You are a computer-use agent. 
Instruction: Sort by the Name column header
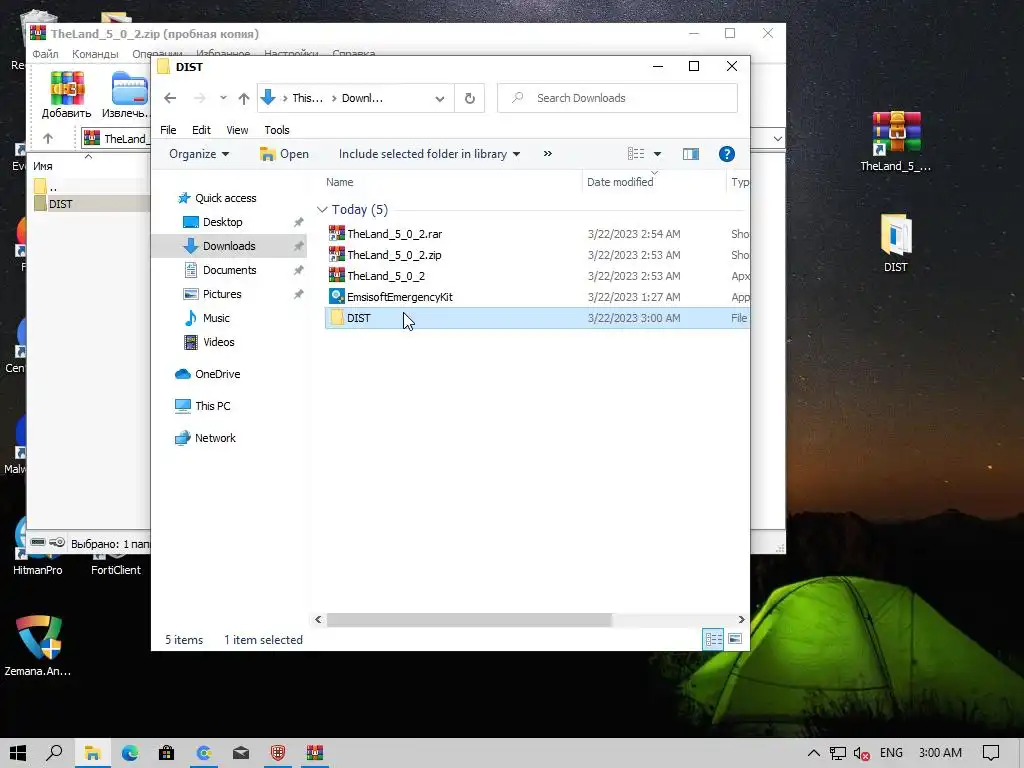(x=340, y=182)
